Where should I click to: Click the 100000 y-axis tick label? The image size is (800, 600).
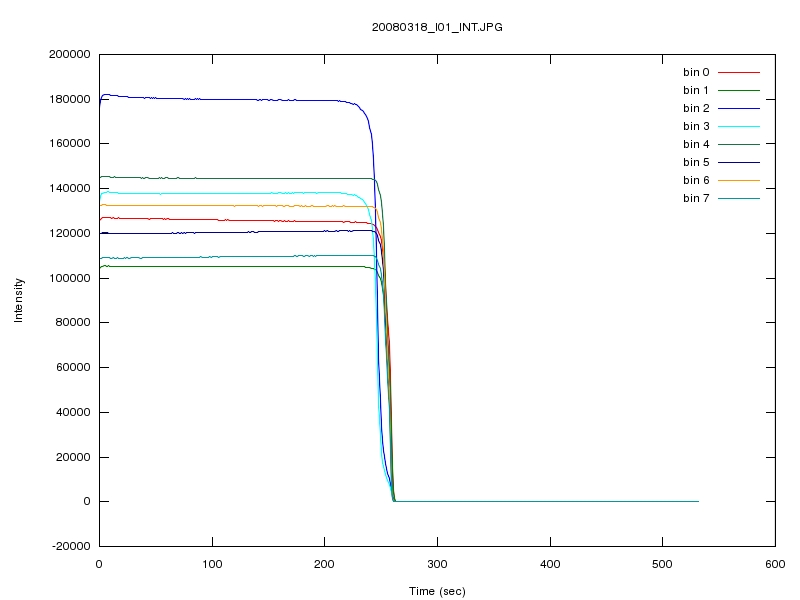(69, 278)
